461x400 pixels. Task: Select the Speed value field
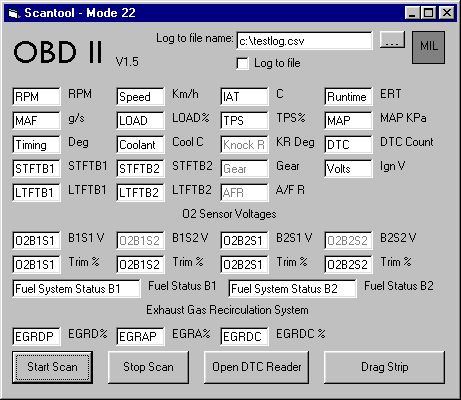140,97
